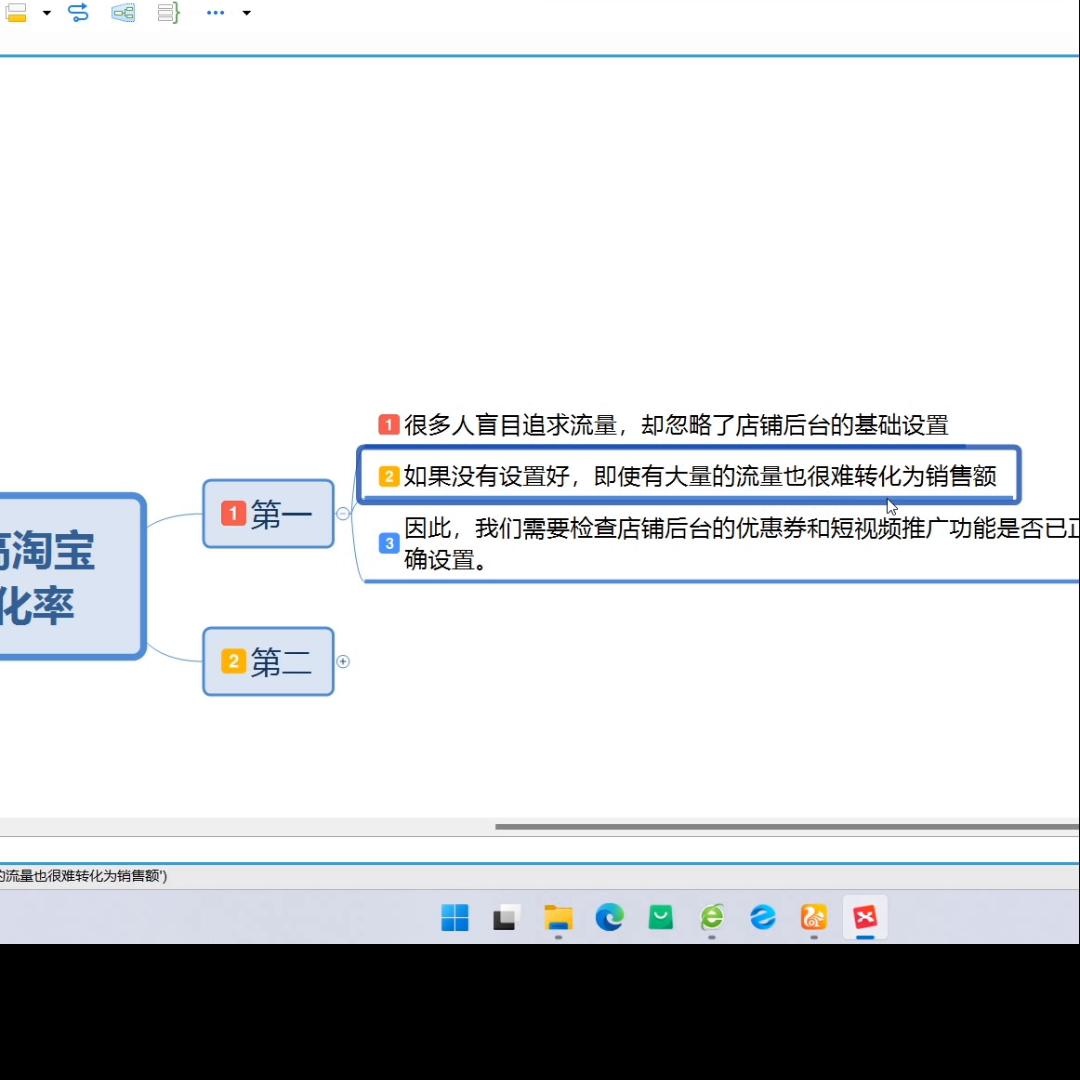The image size is (1080, 1080).
Task: Click the red priority 1 marker on 第一
Action: coord(233,513)
